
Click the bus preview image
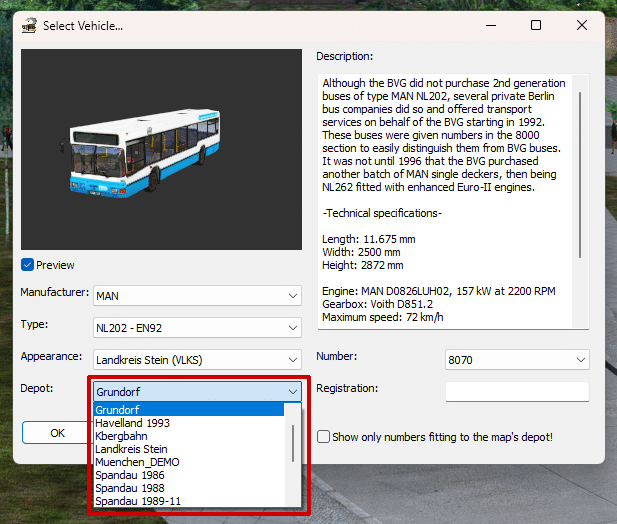pyautogui.click(x=161, y=150)
